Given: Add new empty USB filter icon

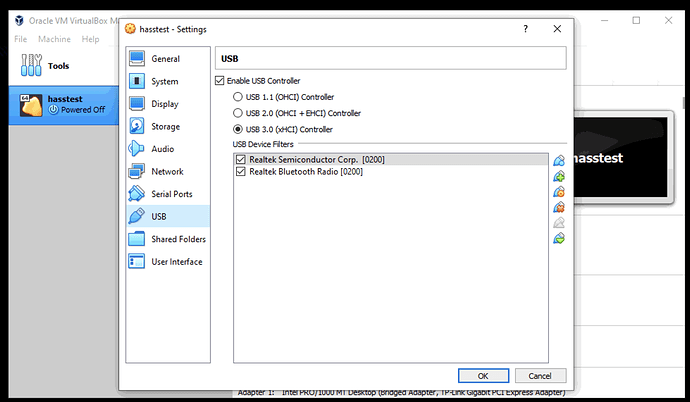Looking at the screenshot, I should pyautogui.click(x=559, y=161).
